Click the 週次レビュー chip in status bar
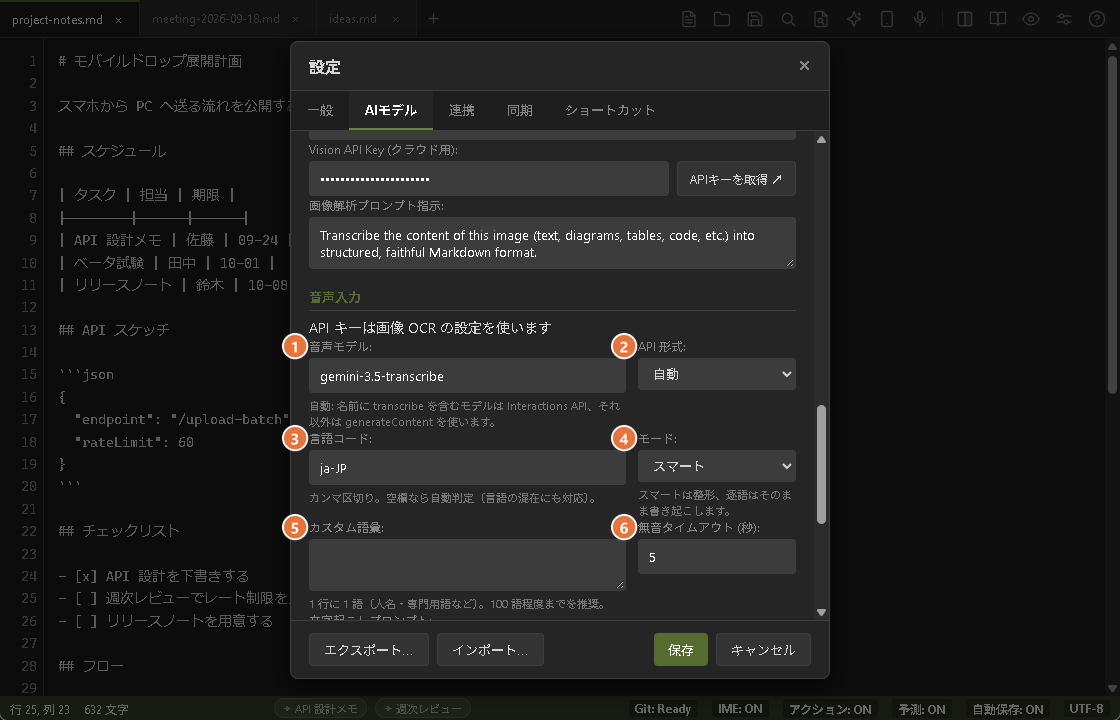This screenshot has height=720, width=1120. click(422, 709)
